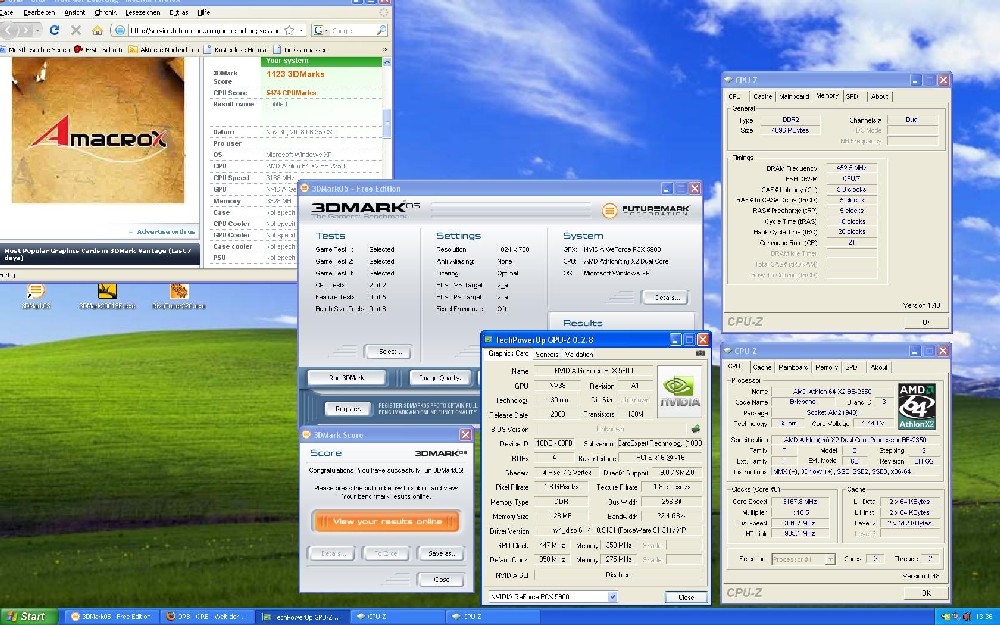Open About tab in lower CPU-Z window
The image size is (1000, 625).
point(879,367)
